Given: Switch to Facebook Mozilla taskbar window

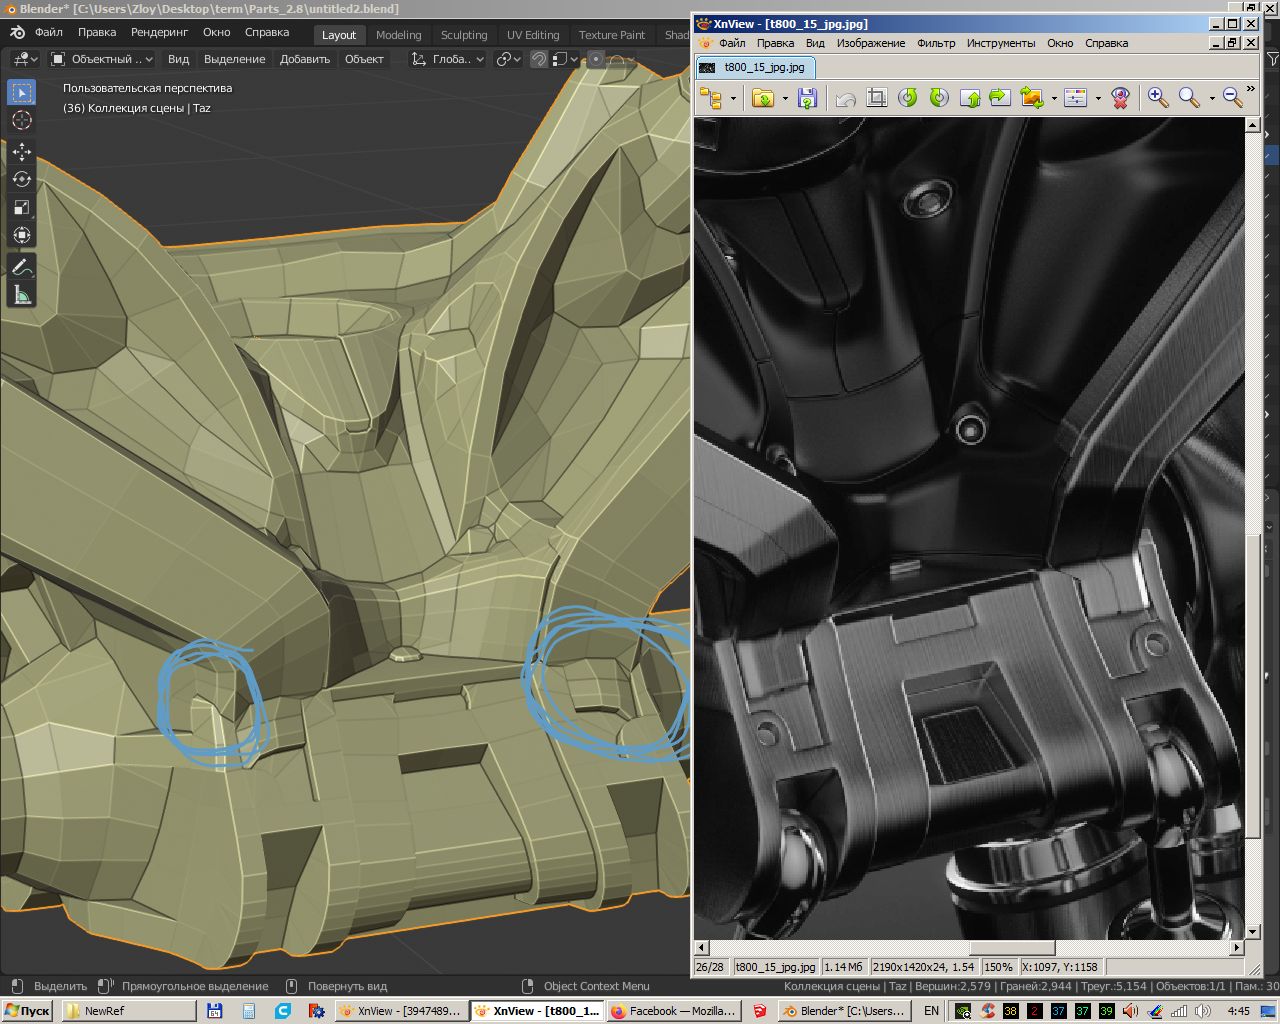Looking at the screenshot, I should pos(675,1011).
